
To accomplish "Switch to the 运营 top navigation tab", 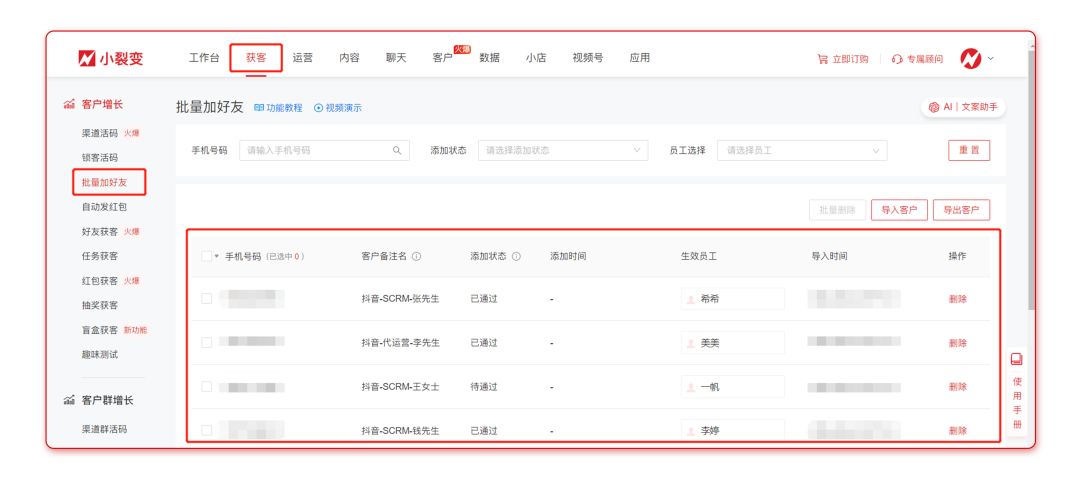I will 302,58.
